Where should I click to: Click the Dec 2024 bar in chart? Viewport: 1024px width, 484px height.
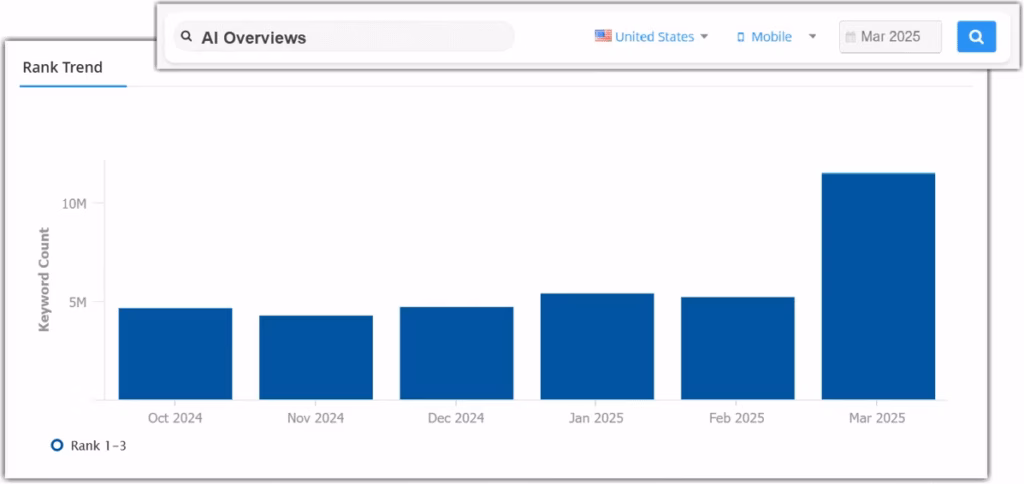coord(456,353)
